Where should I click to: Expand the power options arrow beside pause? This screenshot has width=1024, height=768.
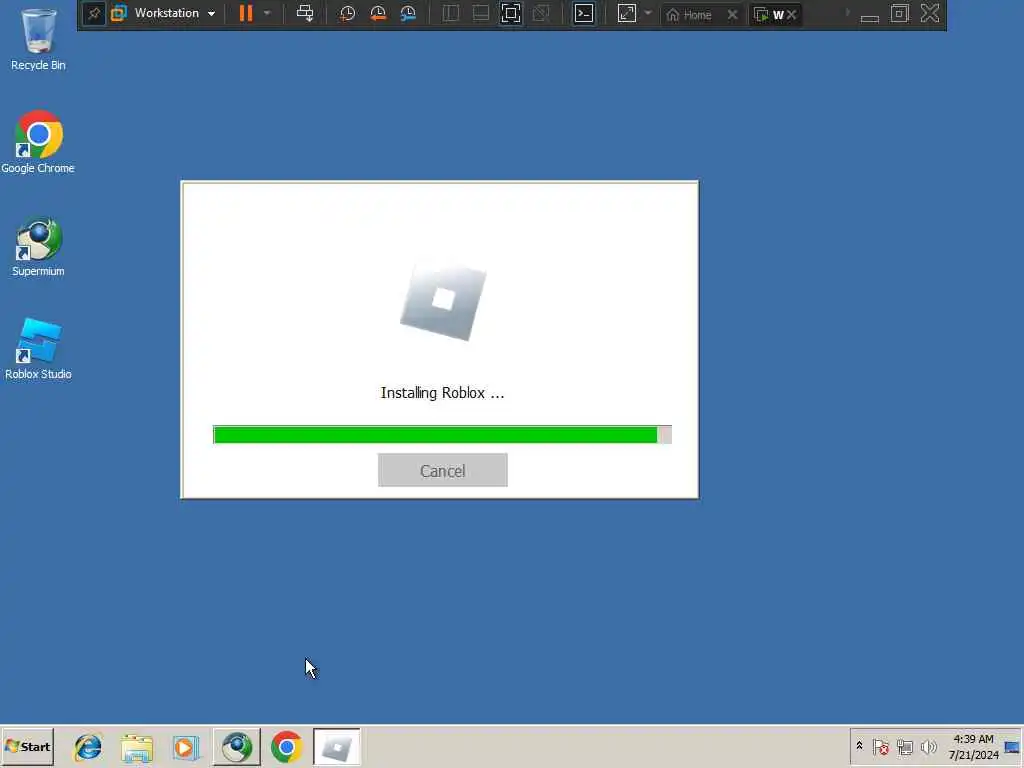point(267,13)
